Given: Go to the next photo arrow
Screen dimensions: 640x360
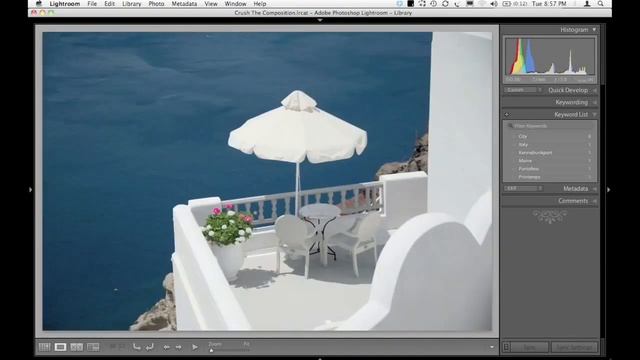Looking at the screenshot, I should pos(178,347).
